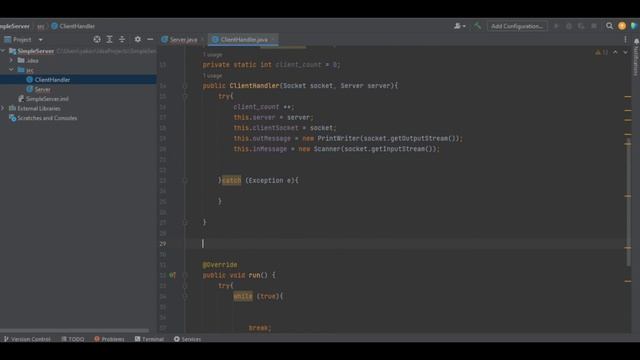The width and height of the screenshot is (640, 360).
Task: Click Scanner in inMessage line
Action: click(x=327, y=149)
